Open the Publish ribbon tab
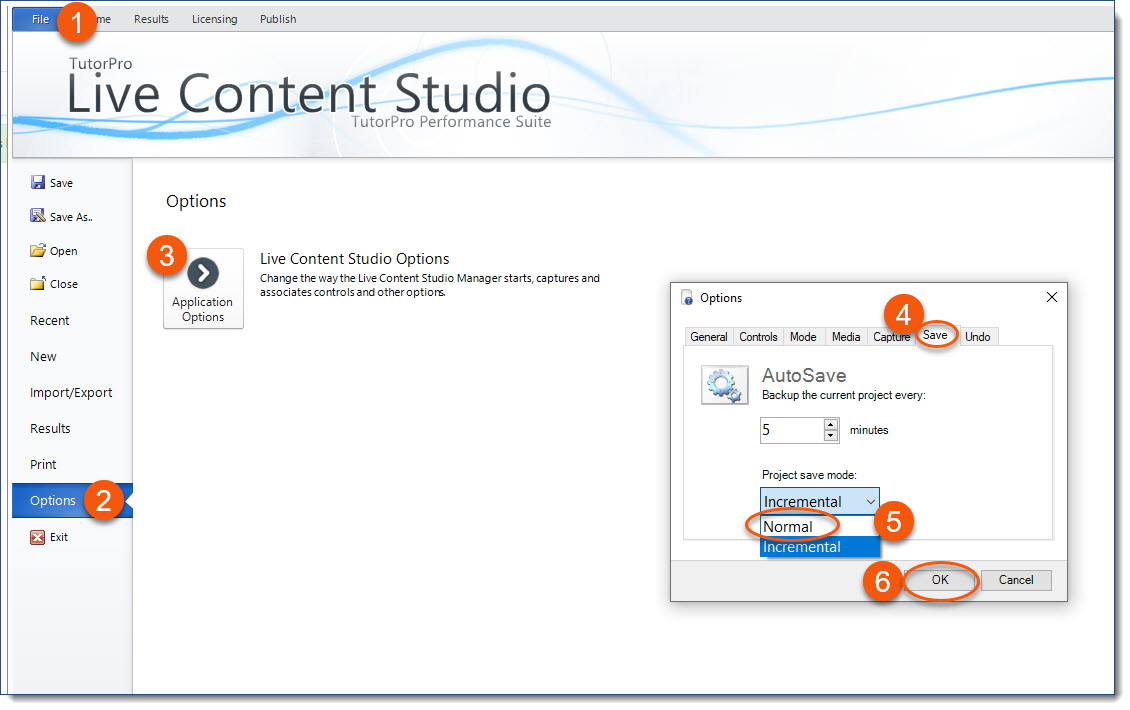This screenshot has width=1130, height=710. click(x=278, y=19)
